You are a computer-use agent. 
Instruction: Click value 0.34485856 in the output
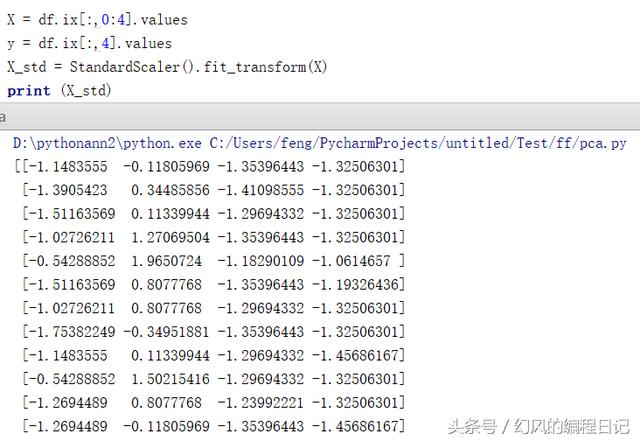pos(170,190)
